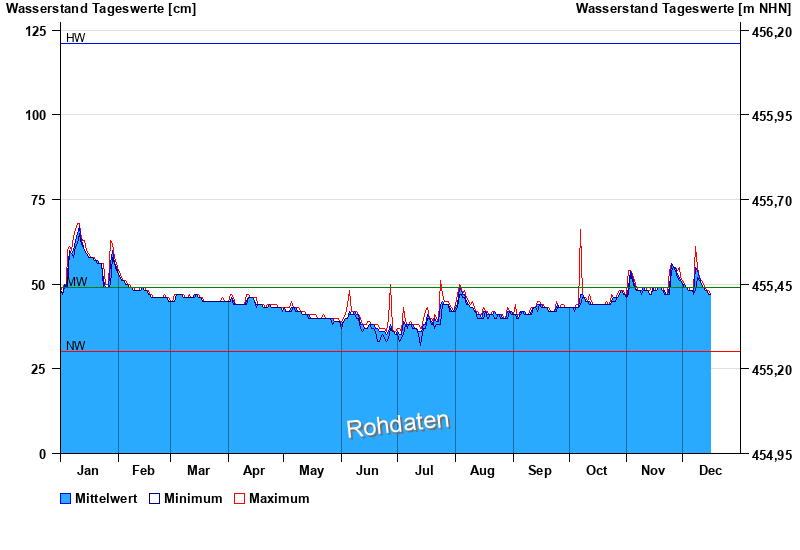
Task: Select the Maximum legend label
Action: pyautogui.click(x=279, y=498)
